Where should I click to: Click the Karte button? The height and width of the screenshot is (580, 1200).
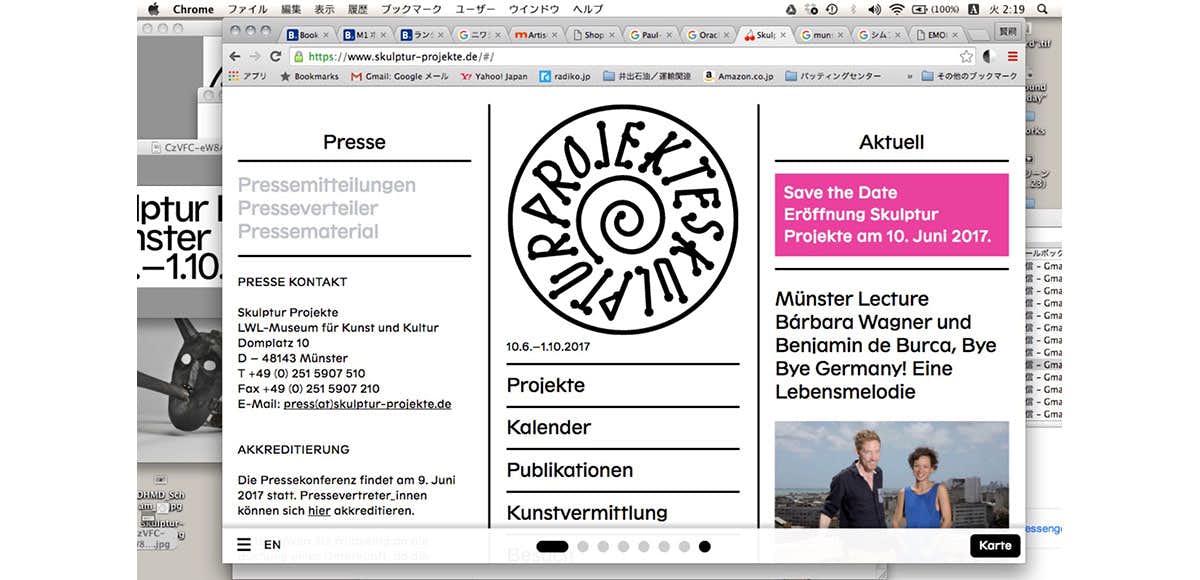[x=995, y=545]
